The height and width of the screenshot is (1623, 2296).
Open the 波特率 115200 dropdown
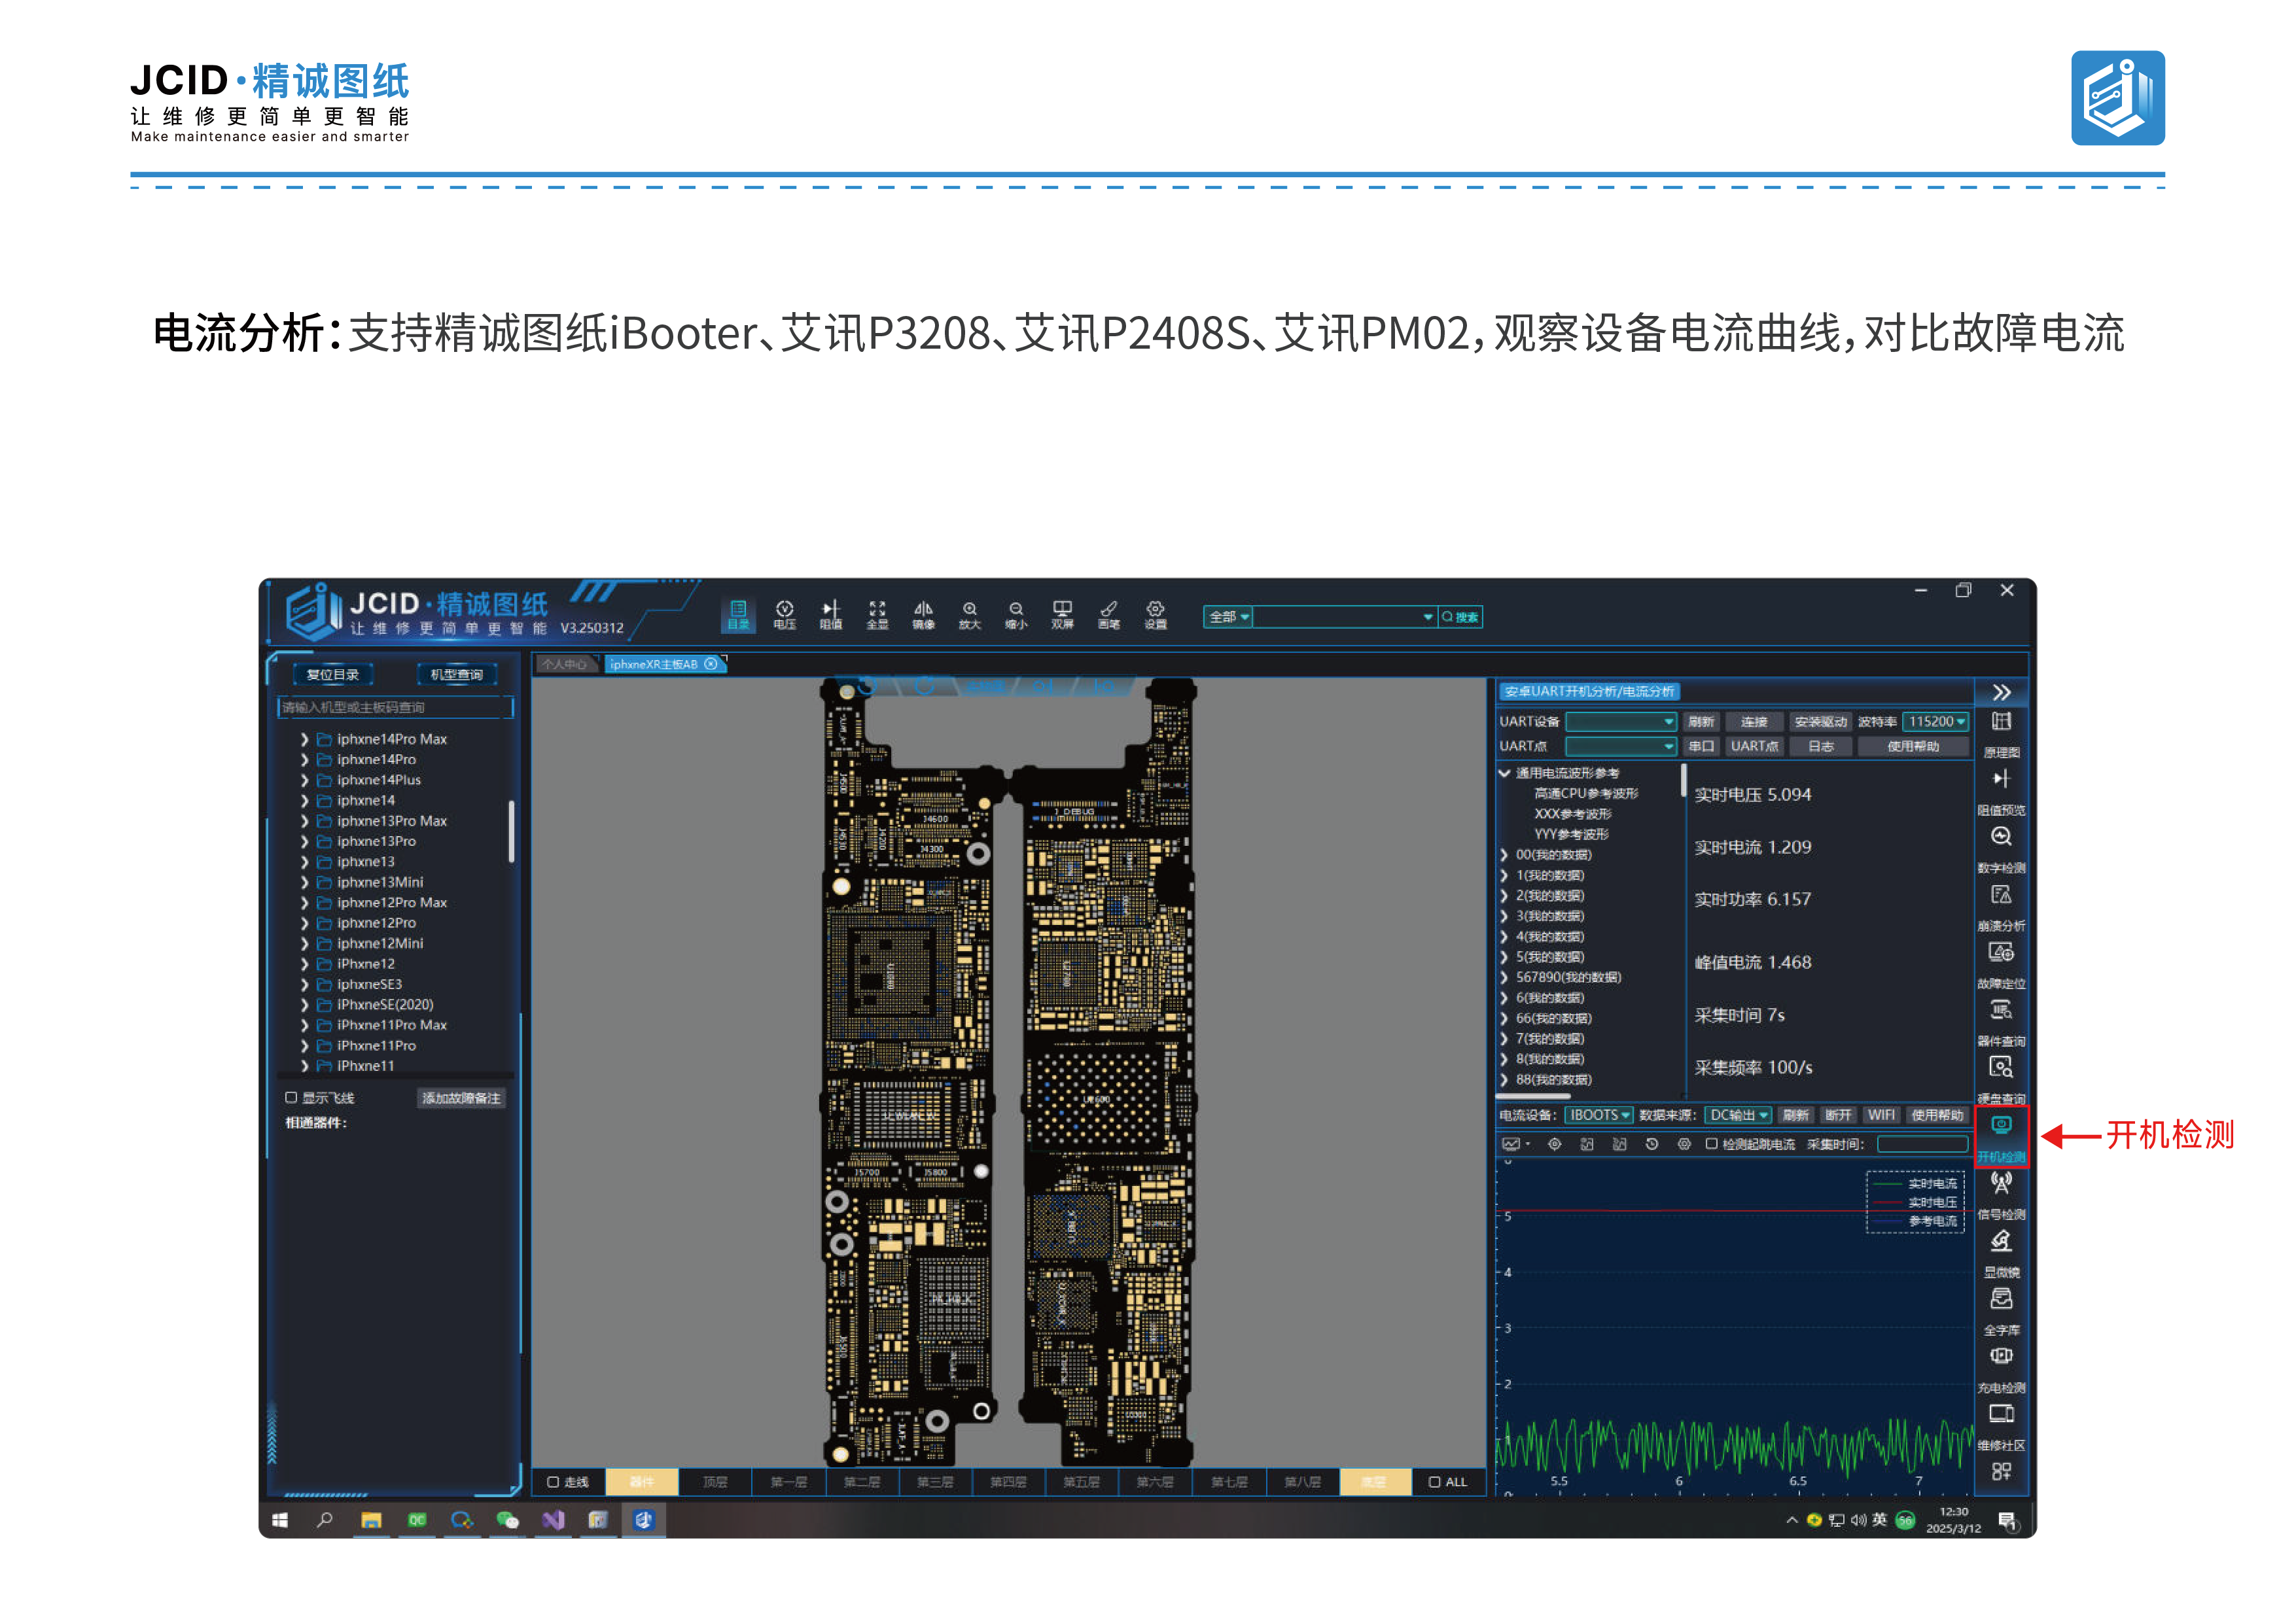coord(1936,721)
